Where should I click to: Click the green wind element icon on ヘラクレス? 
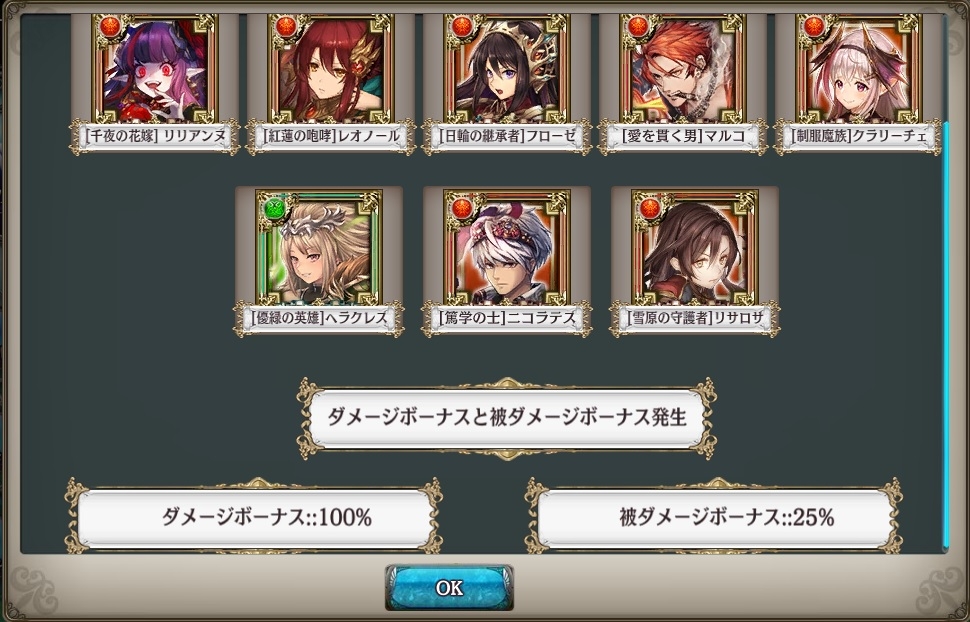274,208
